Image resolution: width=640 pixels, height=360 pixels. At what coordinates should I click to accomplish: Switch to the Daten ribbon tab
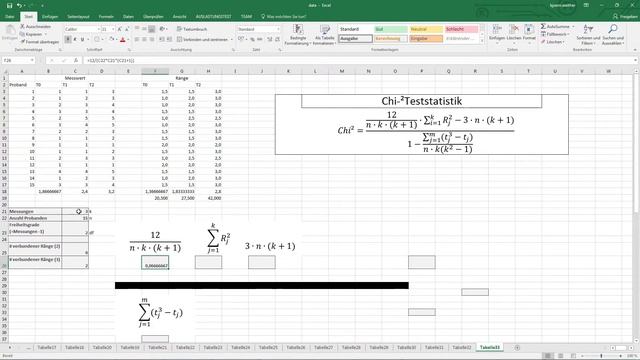click(x=128, y=17)
